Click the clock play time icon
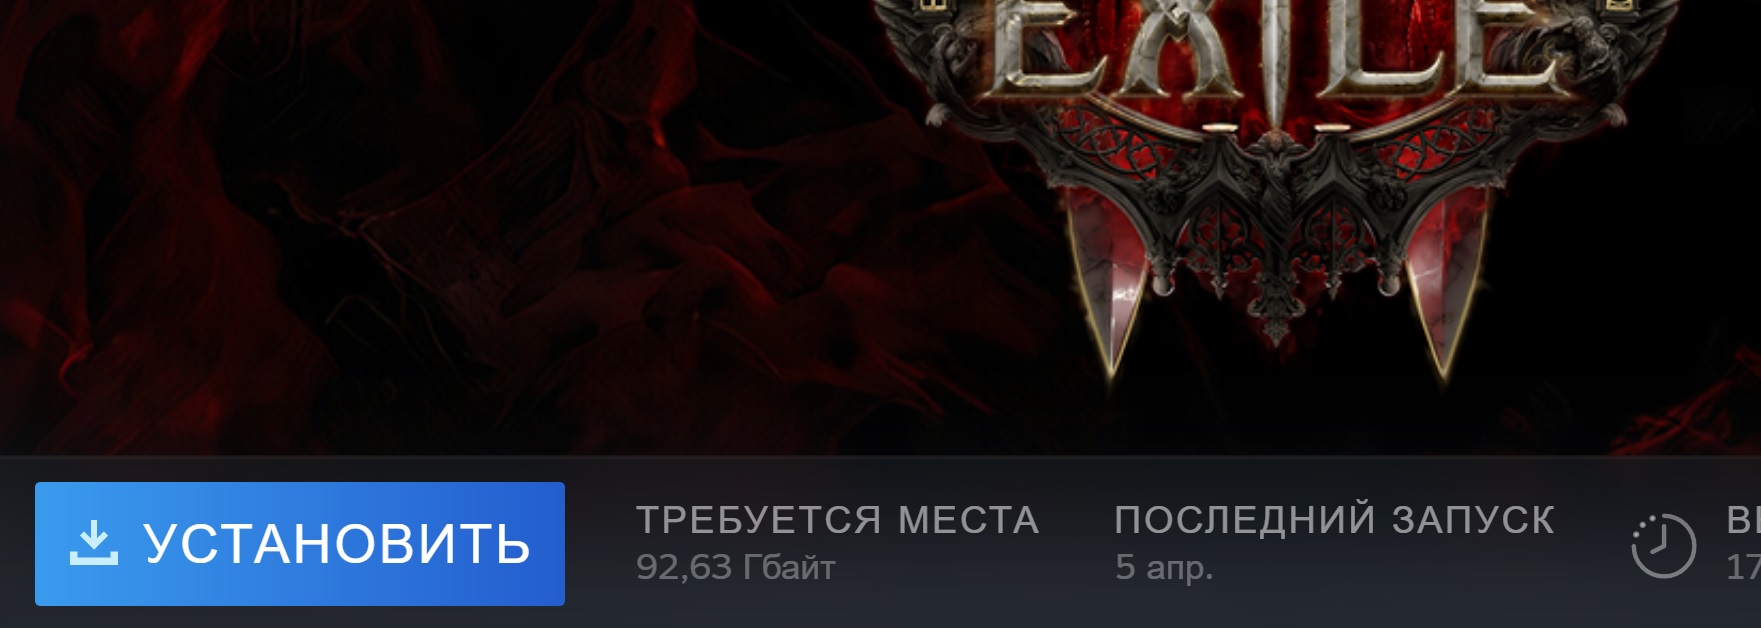1761x628 pixels. [x=1663, y=546]
